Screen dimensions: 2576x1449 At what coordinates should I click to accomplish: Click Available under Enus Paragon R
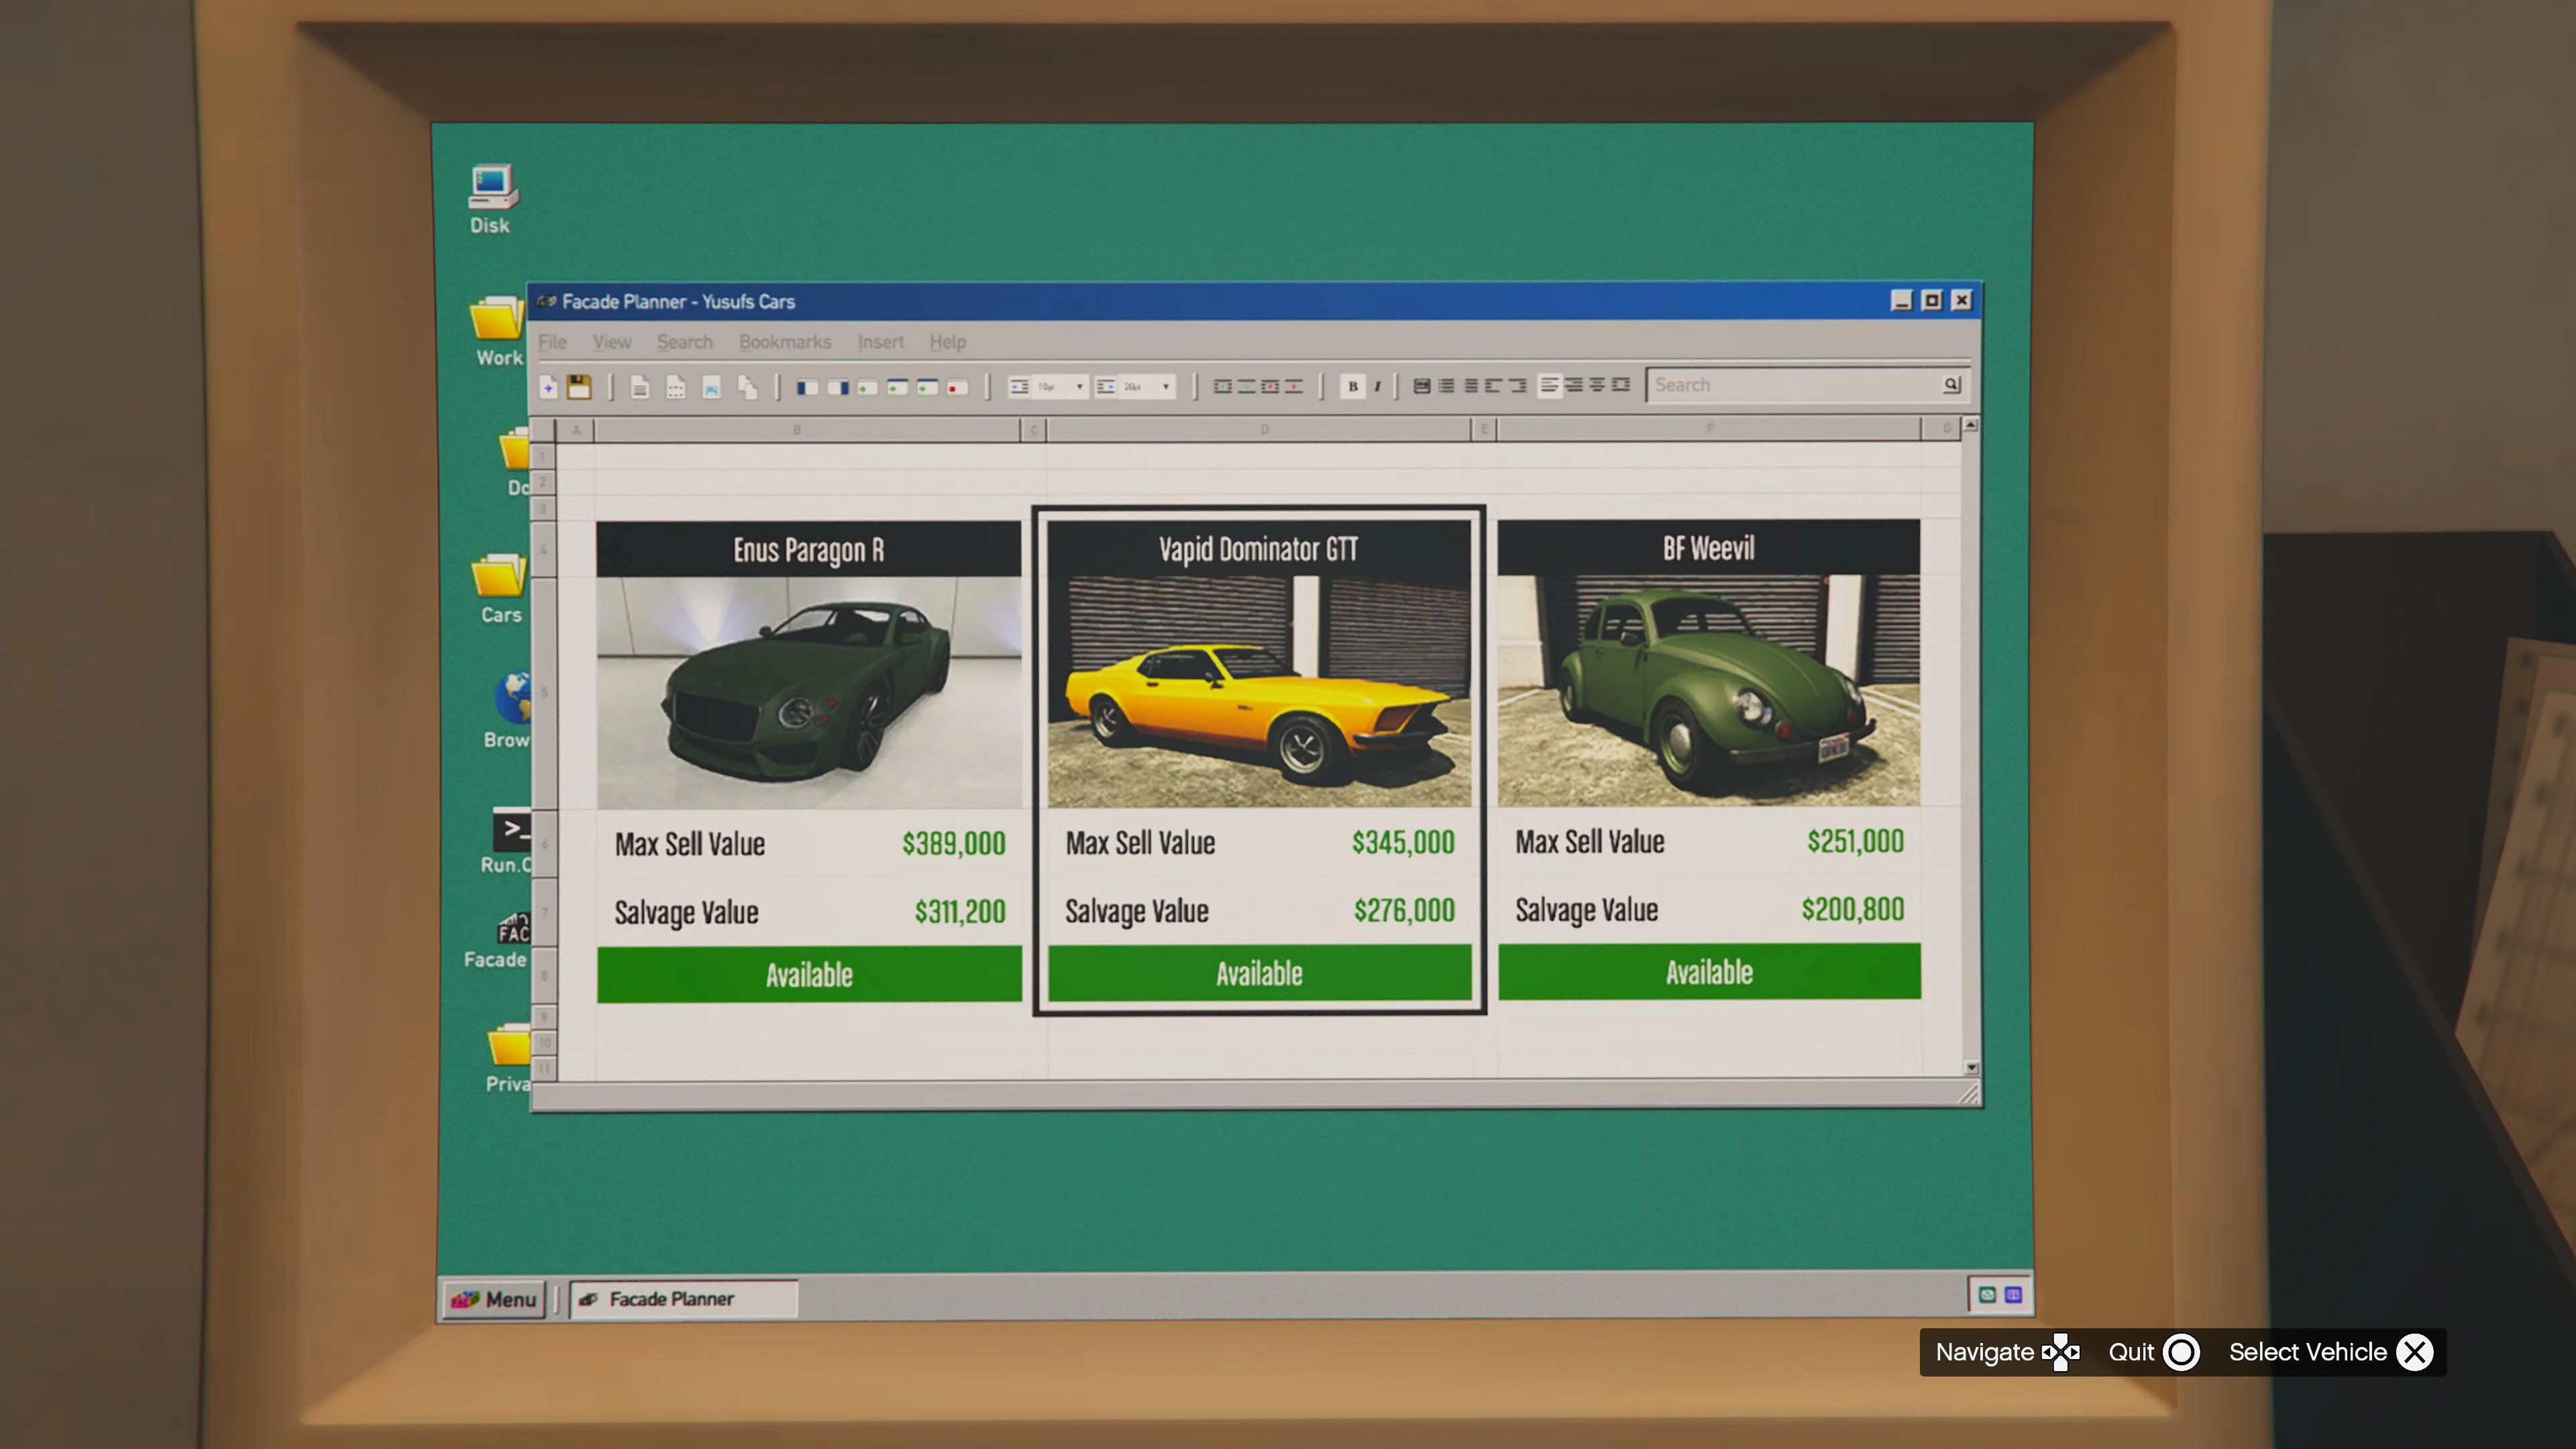click(809, 974)
